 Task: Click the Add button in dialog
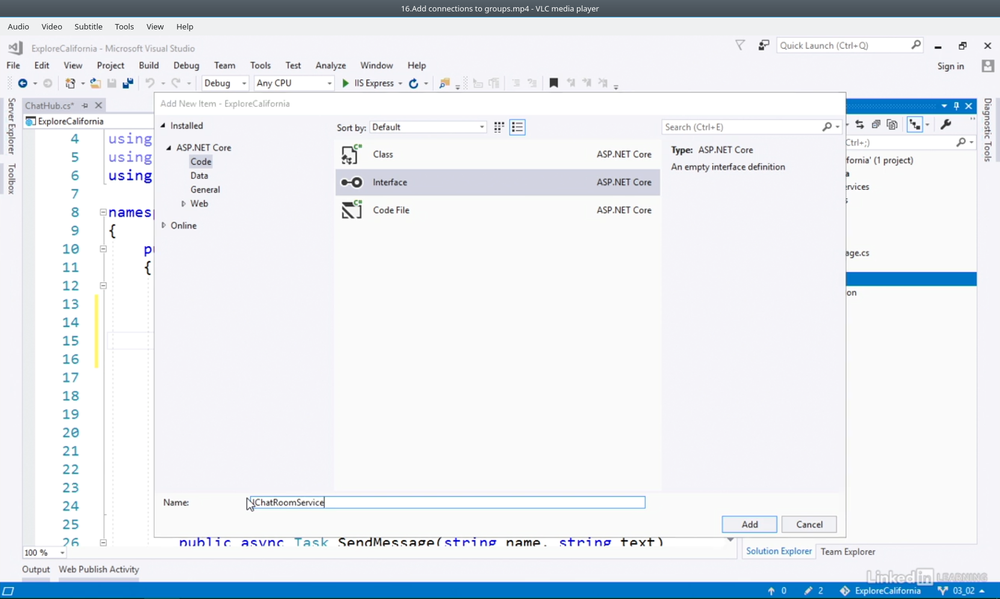(x=749, y=524)
